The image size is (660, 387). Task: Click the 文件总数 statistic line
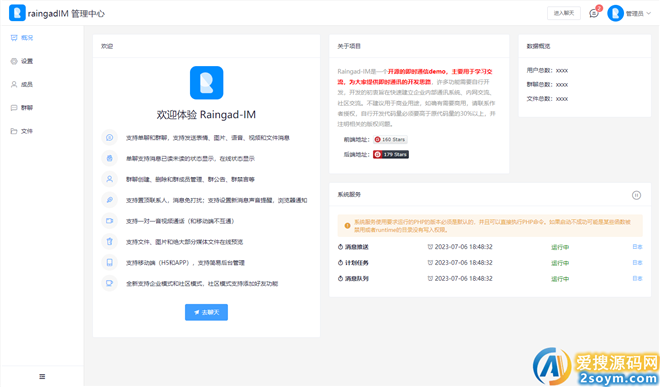pyautogui.click(x=547, y=99)
